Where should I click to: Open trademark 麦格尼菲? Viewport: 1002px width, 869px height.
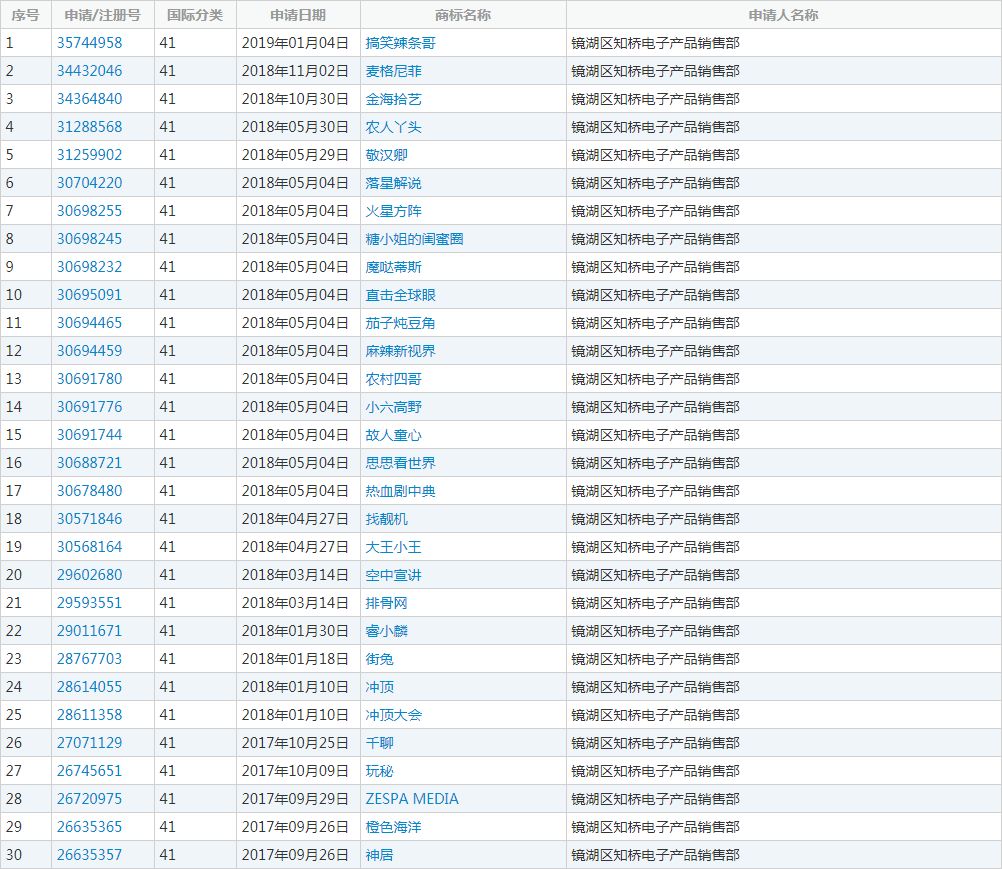[394, 71]
